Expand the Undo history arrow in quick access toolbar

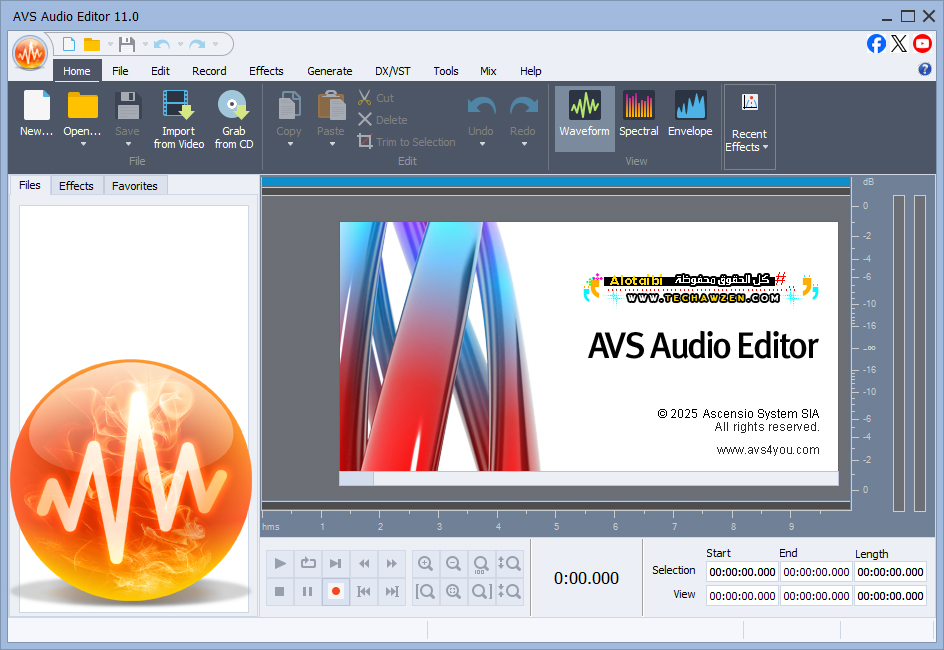180,45
